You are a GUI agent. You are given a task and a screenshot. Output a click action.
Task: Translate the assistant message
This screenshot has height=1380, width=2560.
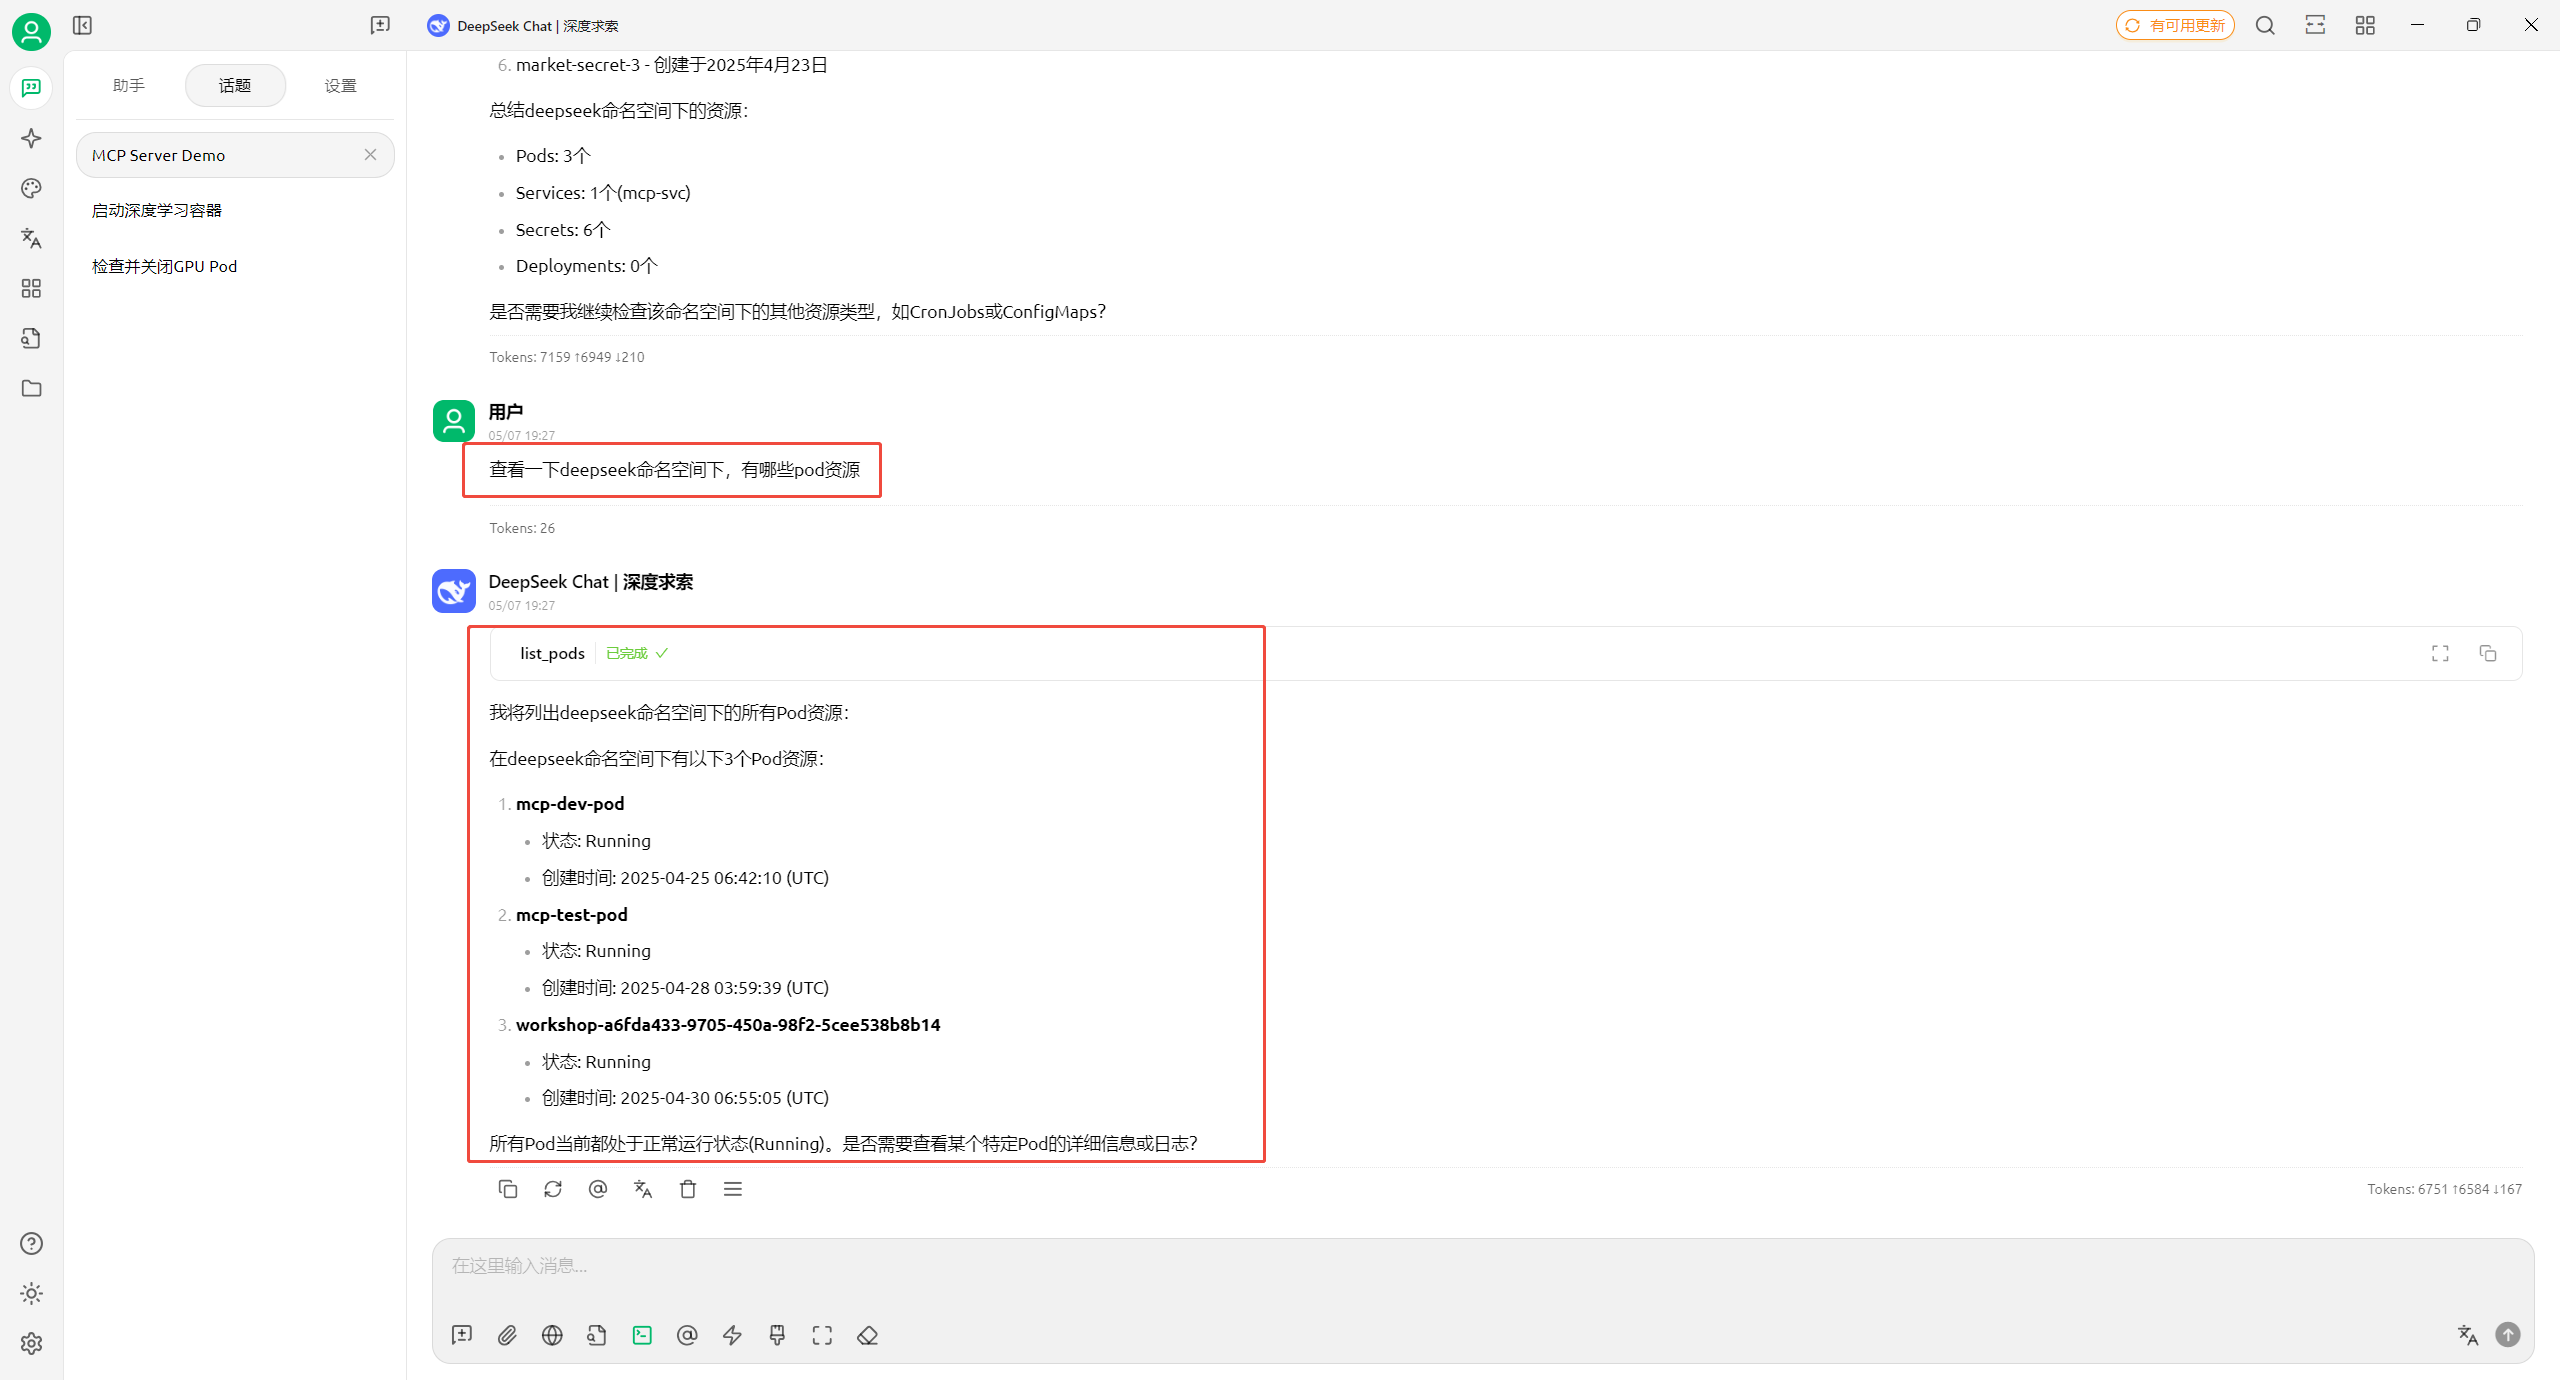[643, 1189]
